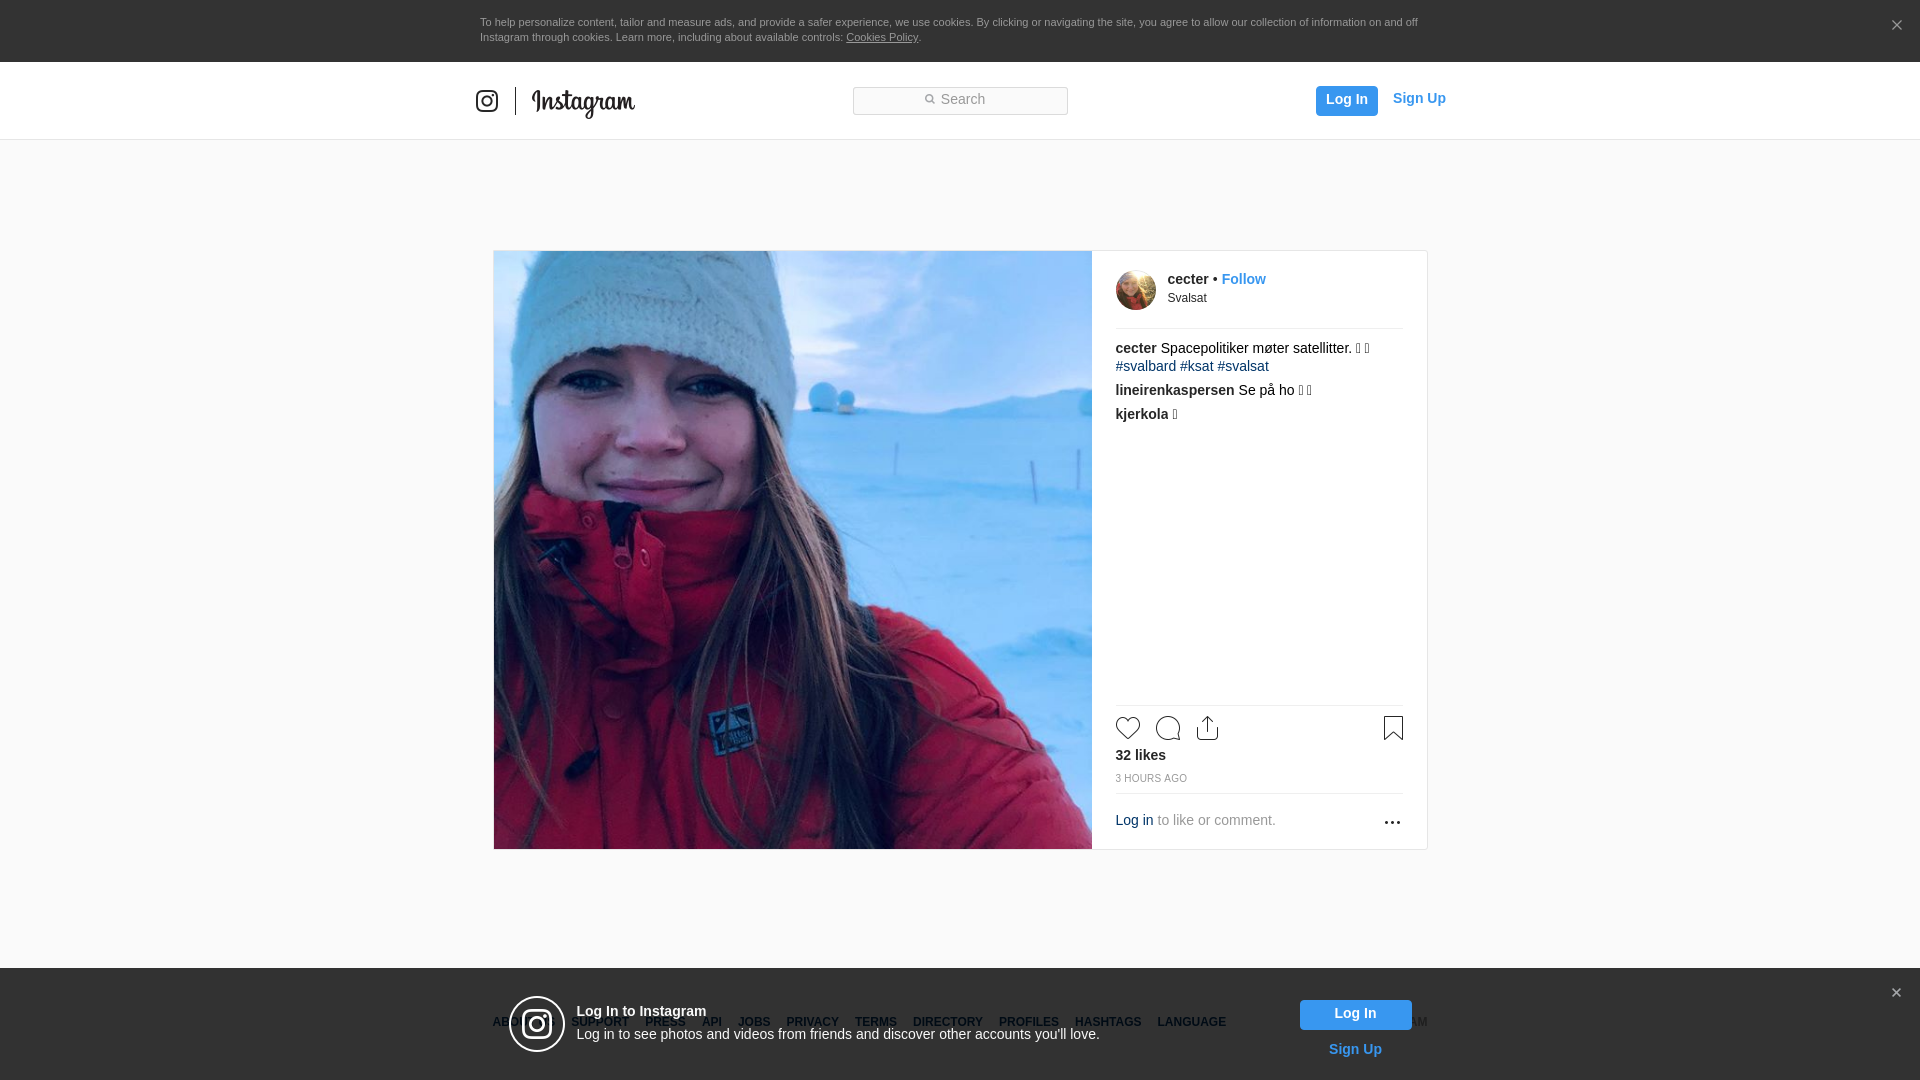Click the Instagram icon in bottom banner
The height and width of the screenshot is (1080, 1920).
point(537,1024)
